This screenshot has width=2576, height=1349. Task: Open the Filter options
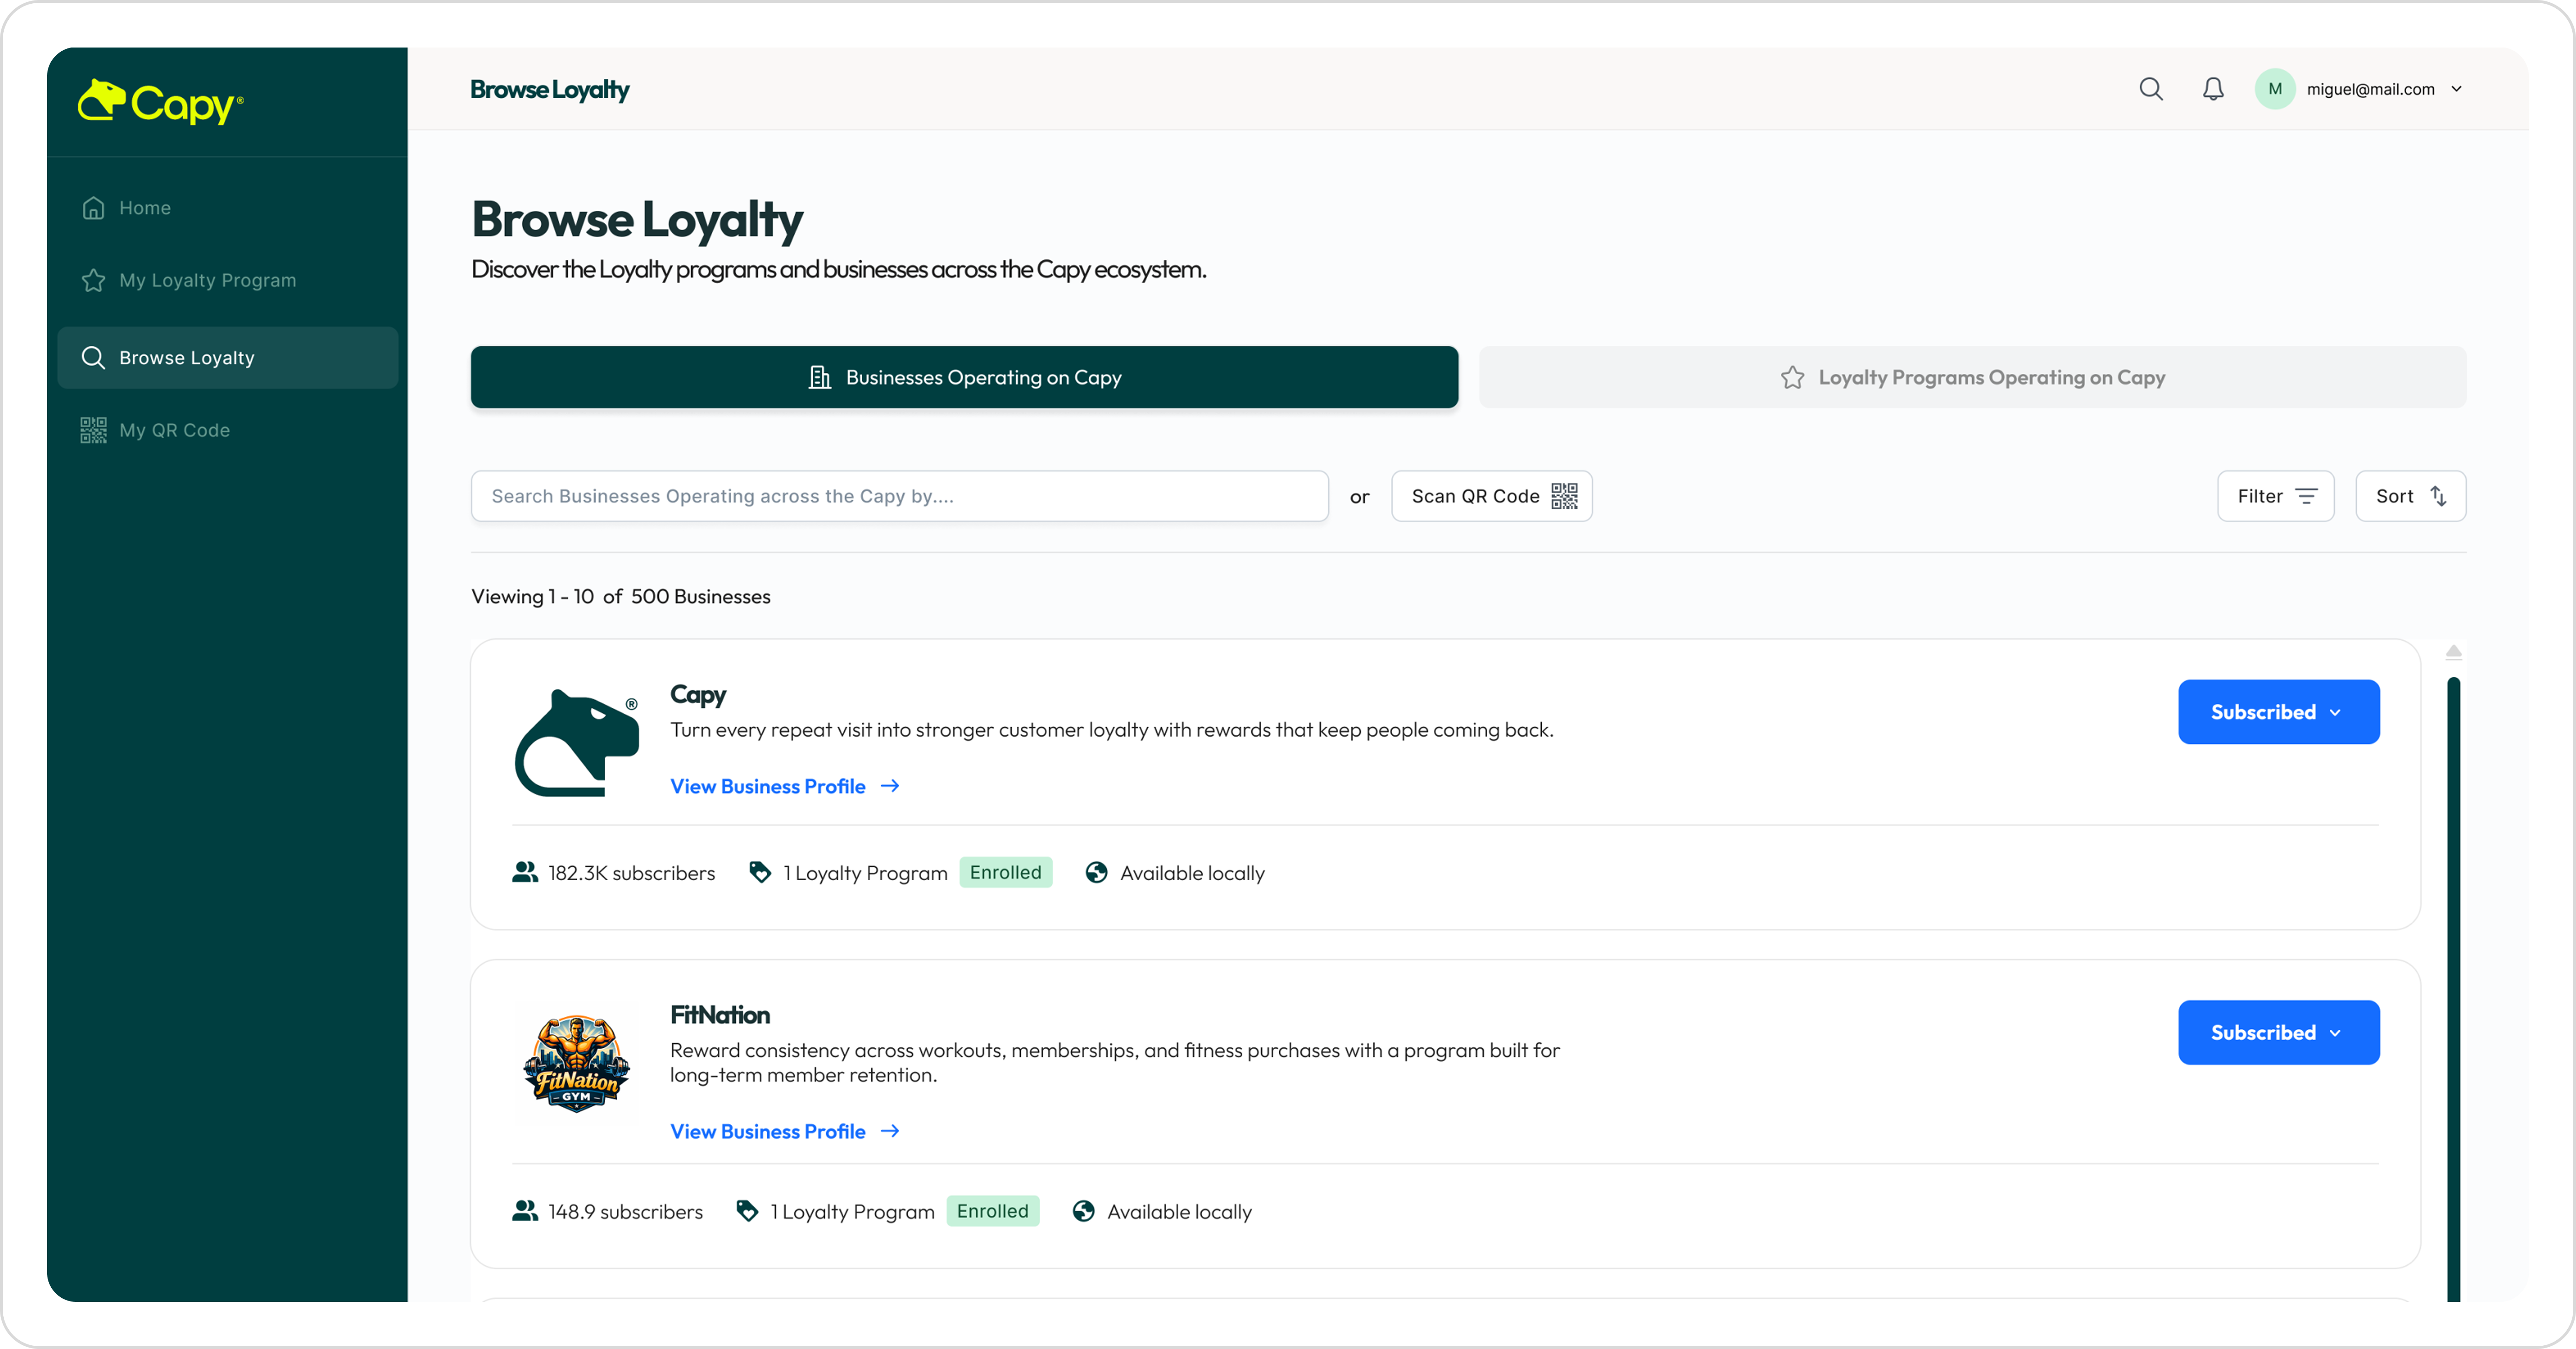point(2275,496)
